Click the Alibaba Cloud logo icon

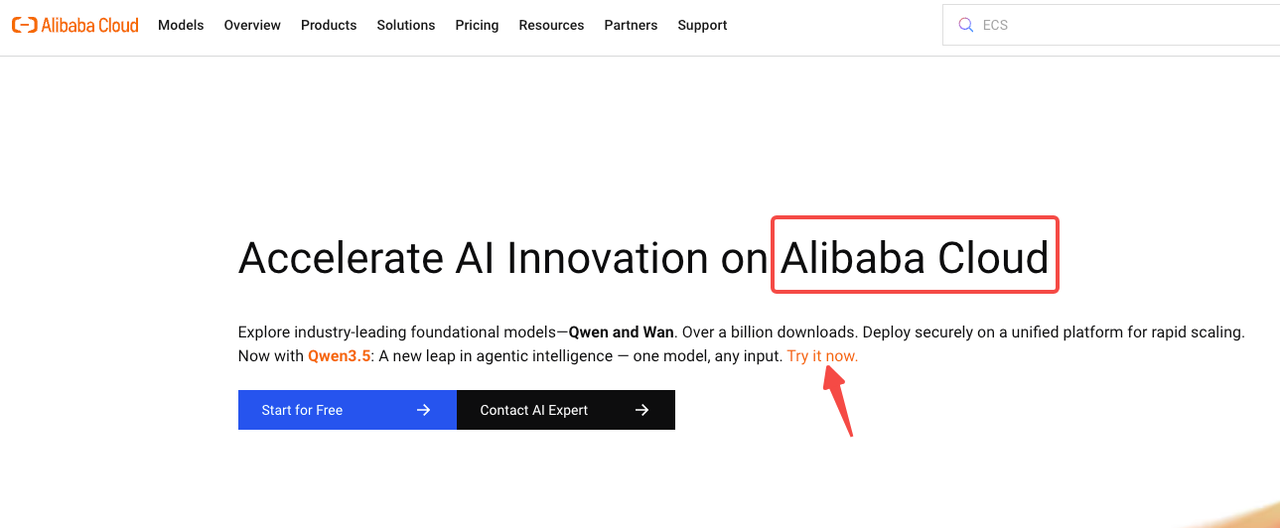point(24,25)
